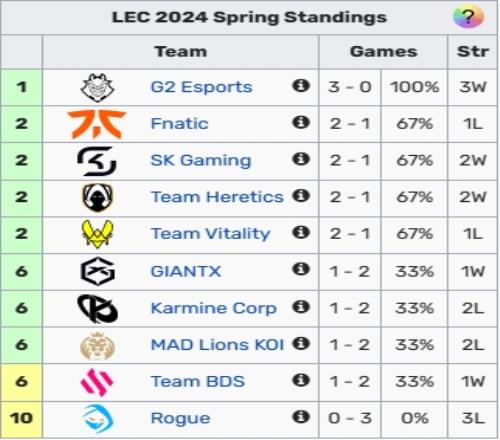Follow the Team Heretics link

(x=217, y=197)
